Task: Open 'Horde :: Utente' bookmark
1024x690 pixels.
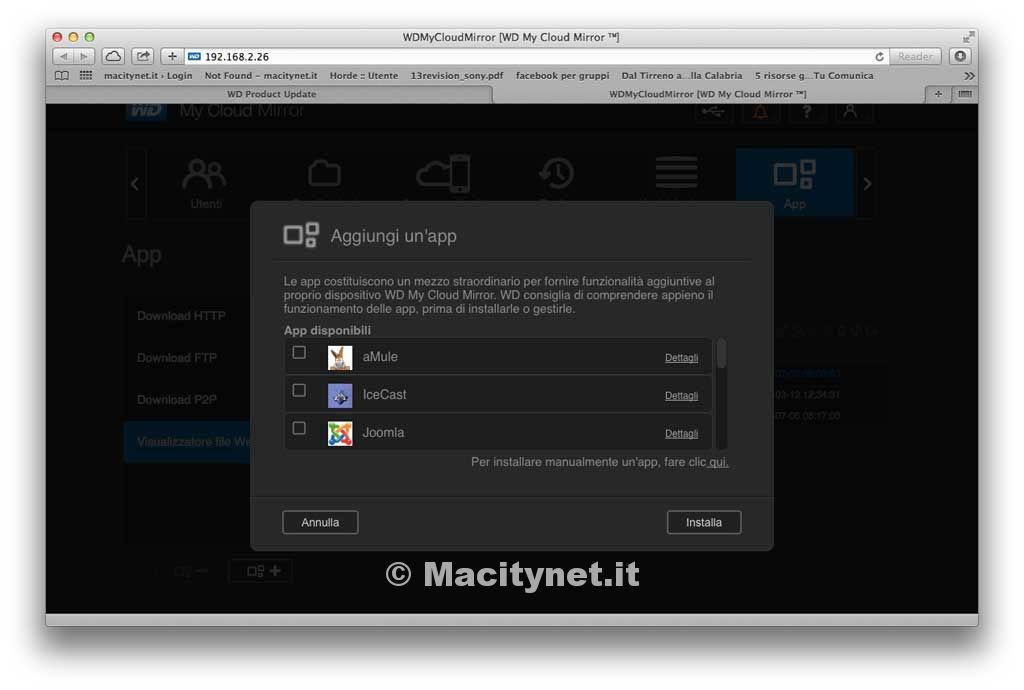Action: coord(364,76)
